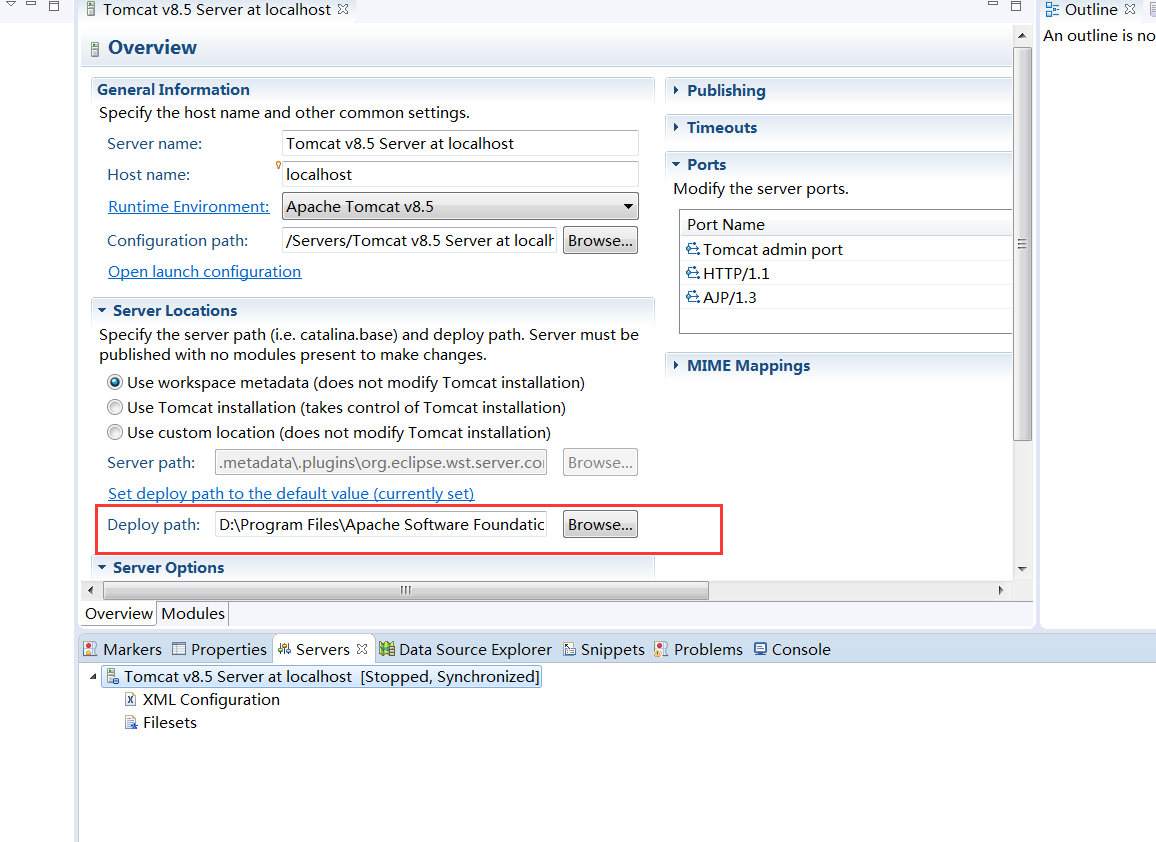1156x842 pixels.
Task: Click the Tomcat server icon in Servers view
Action: [113, 676]
